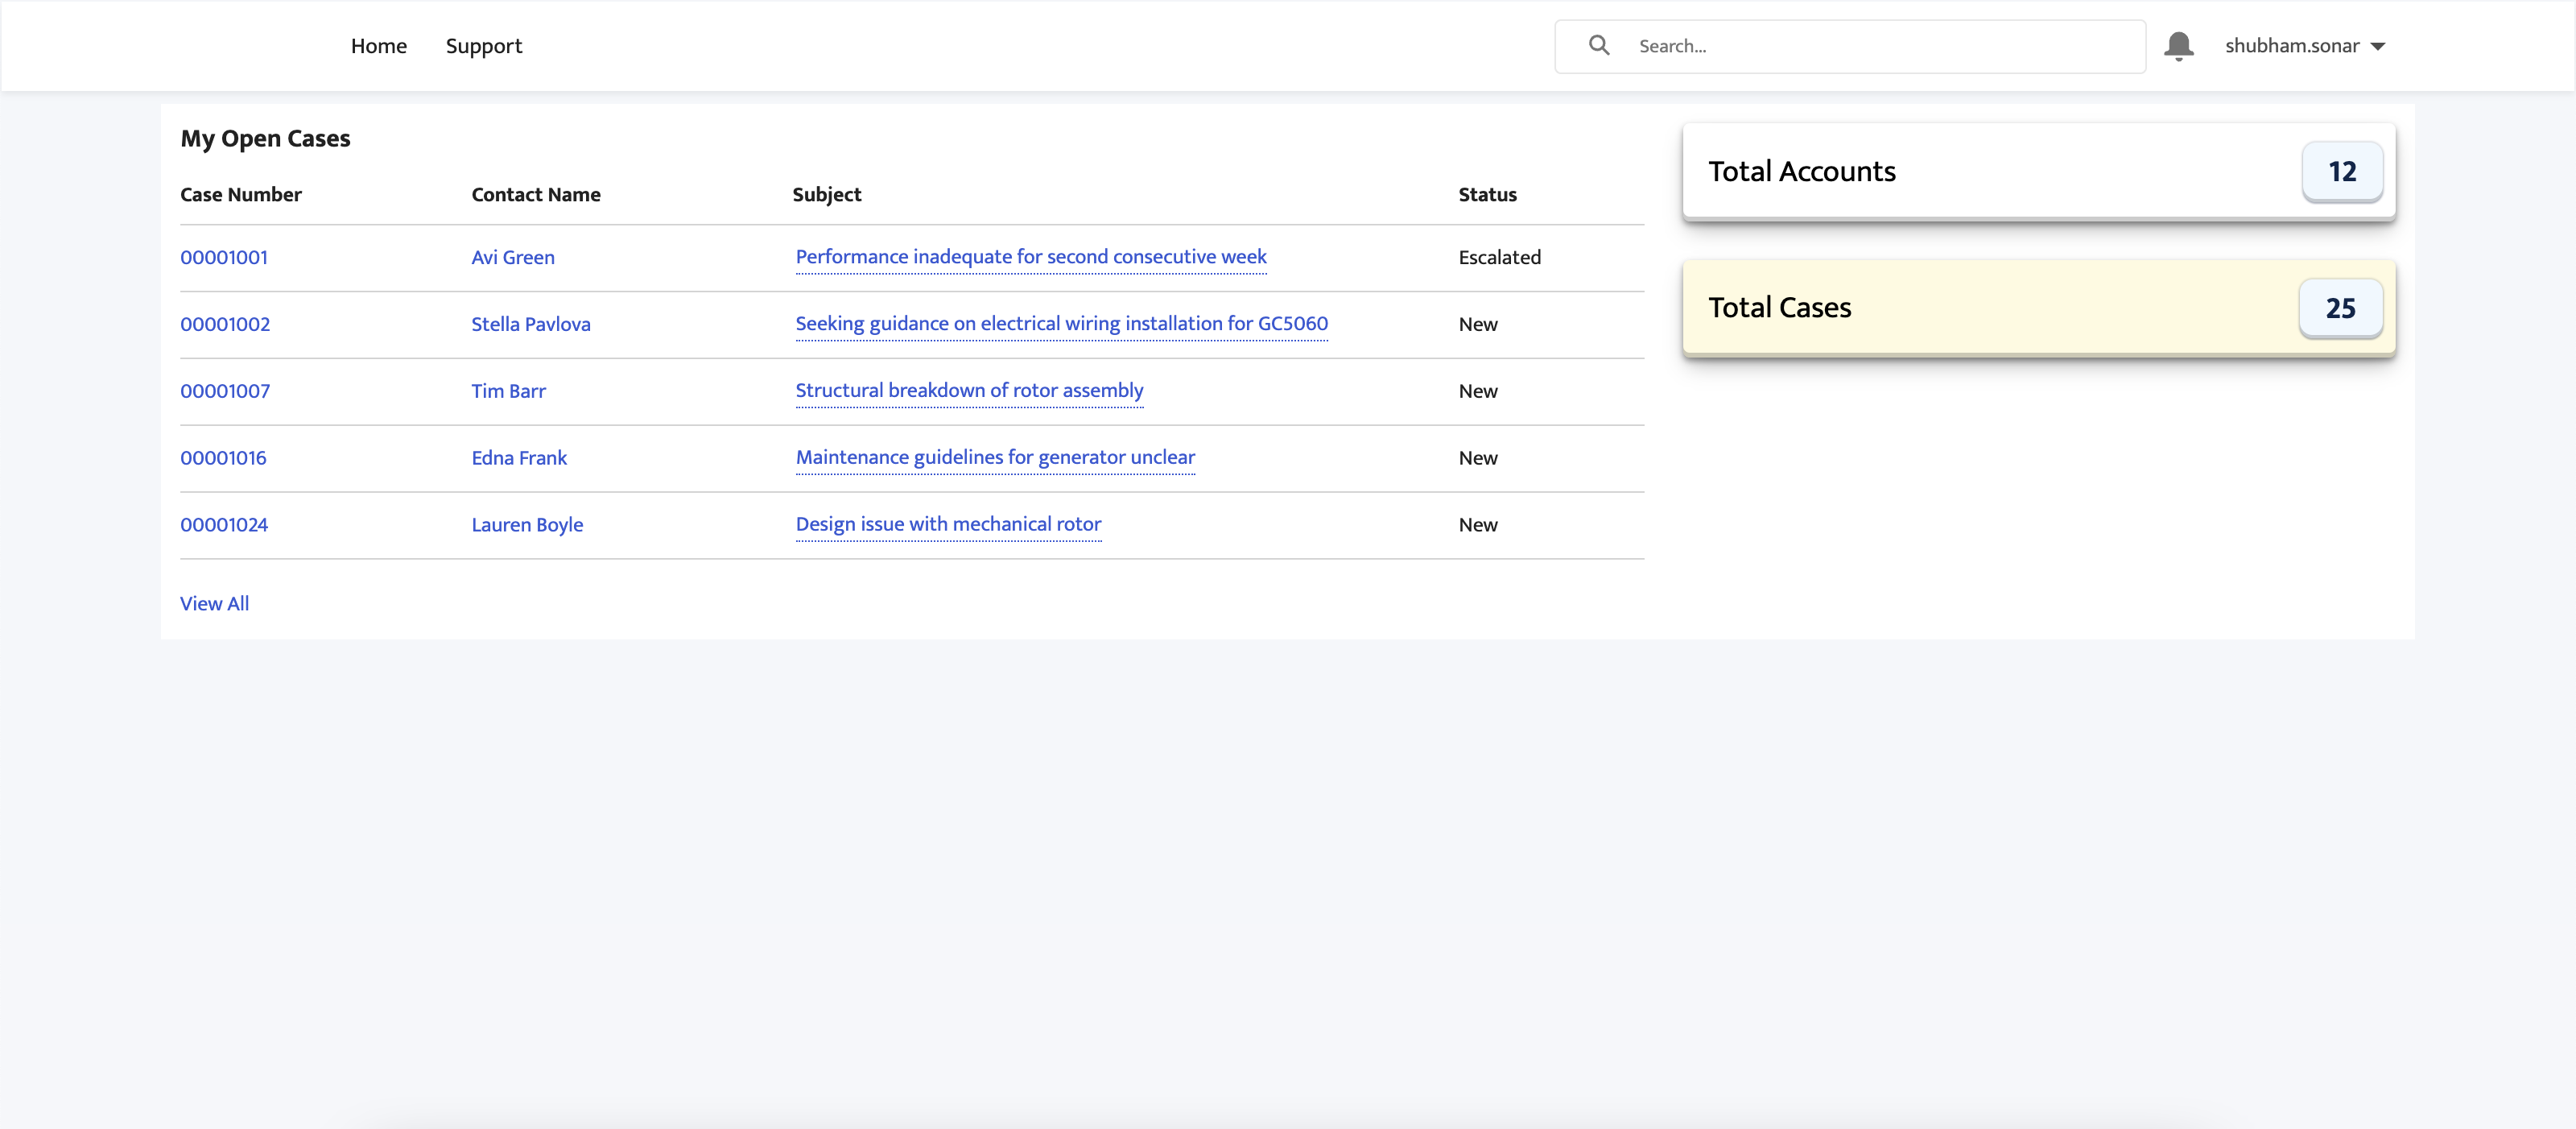2576x1129 pixels.
Task: Open subject Seeking guidance on electrical wiring installation
Action: point(1062,324)
